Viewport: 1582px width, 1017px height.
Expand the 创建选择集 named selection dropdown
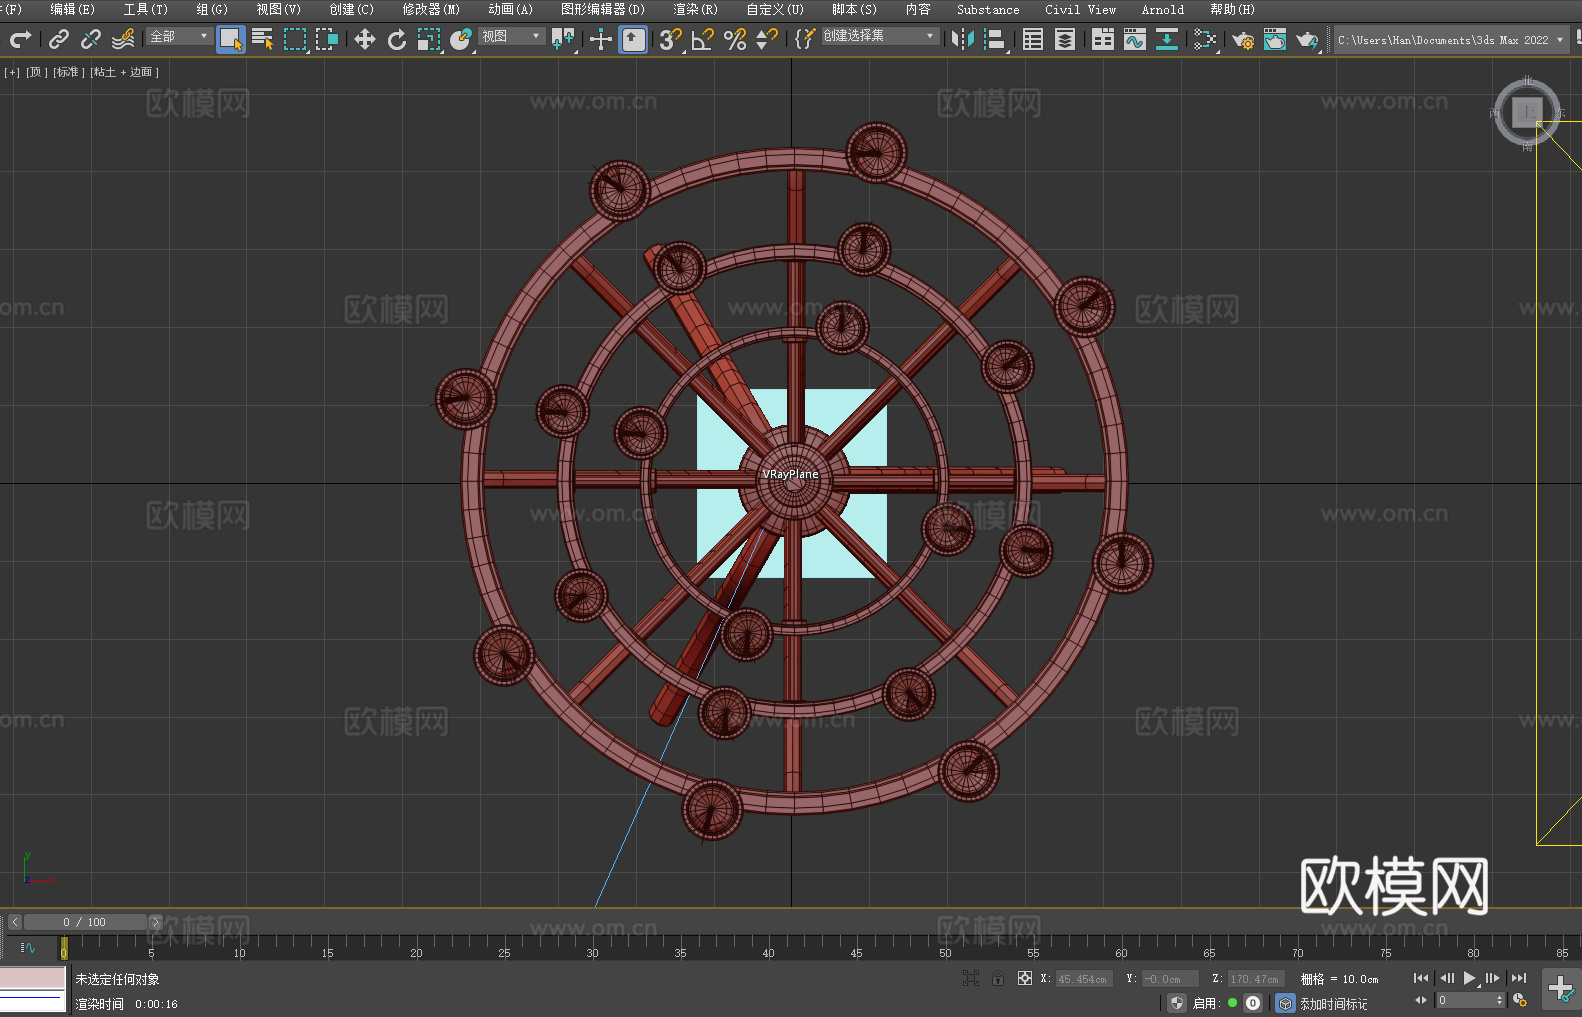[x=879, y=36]
